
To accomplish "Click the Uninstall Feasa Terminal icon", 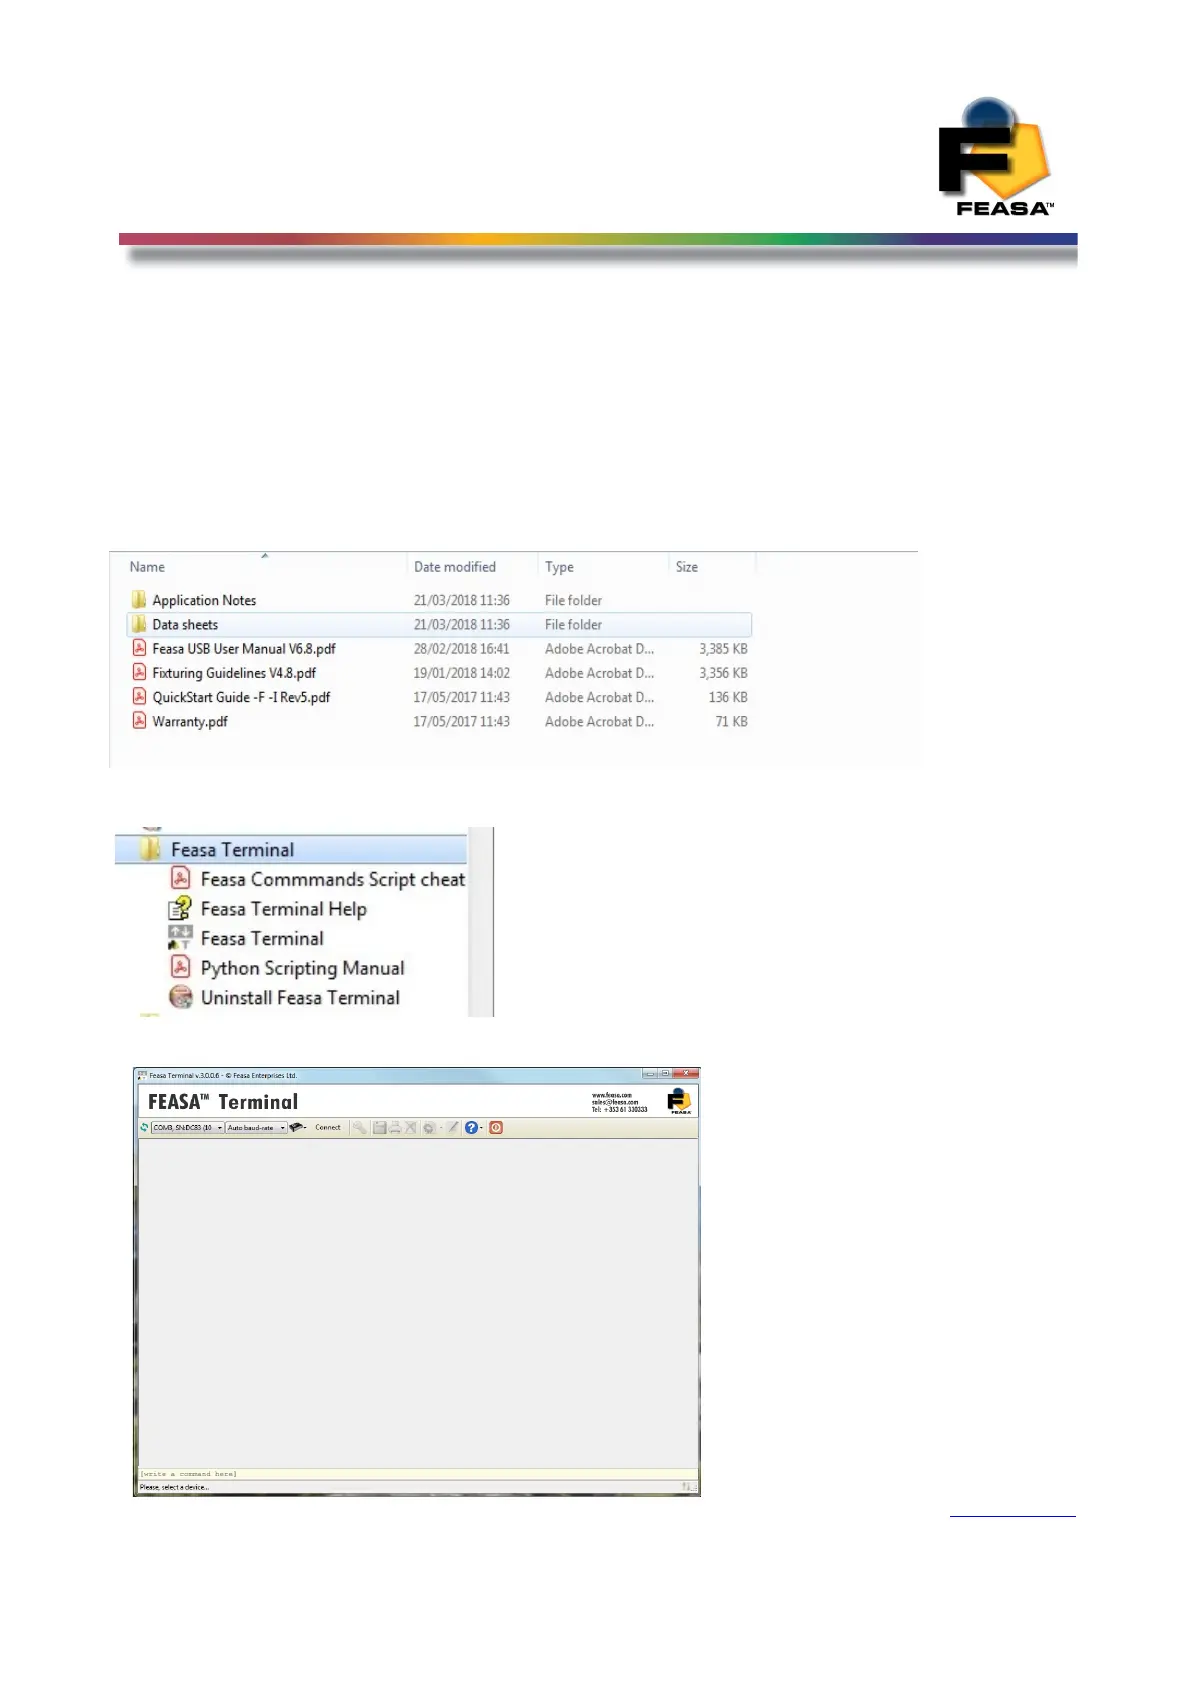I will pos(181,997).
